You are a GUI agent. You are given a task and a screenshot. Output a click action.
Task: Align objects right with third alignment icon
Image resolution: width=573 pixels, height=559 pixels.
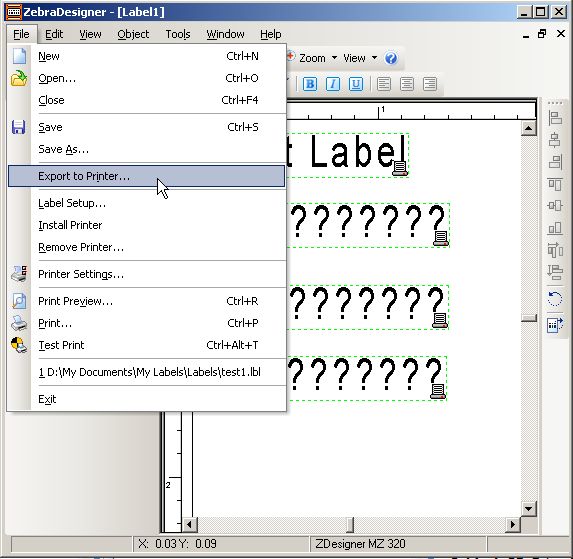(x=555, y=162)
